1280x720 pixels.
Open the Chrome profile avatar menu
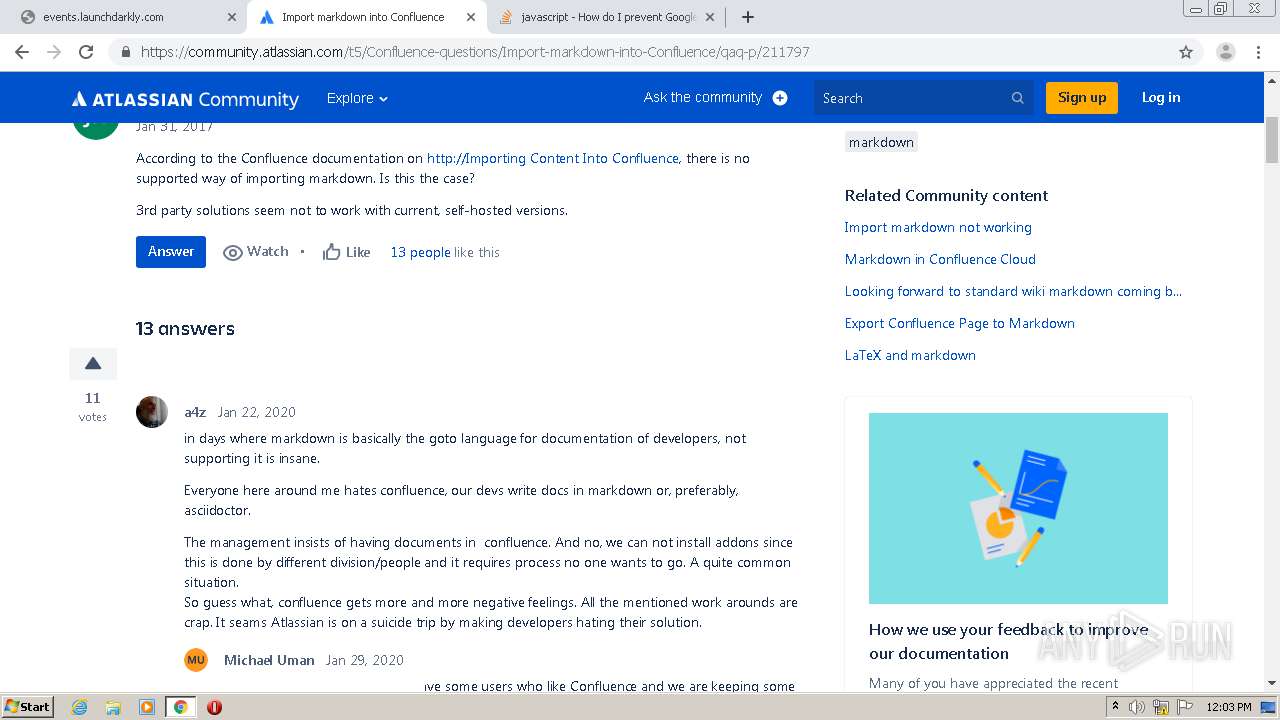(1225, 52)
